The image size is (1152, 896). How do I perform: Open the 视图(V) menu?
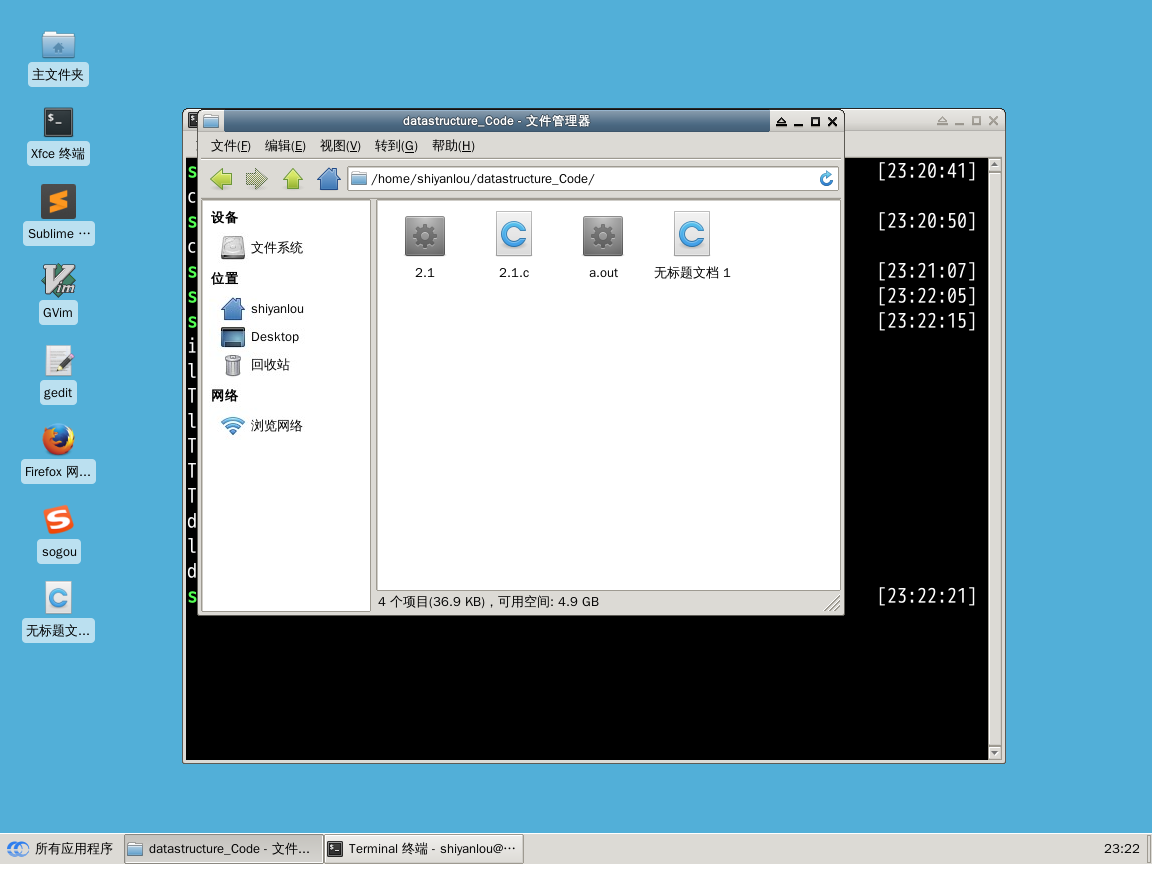(340, 146)
